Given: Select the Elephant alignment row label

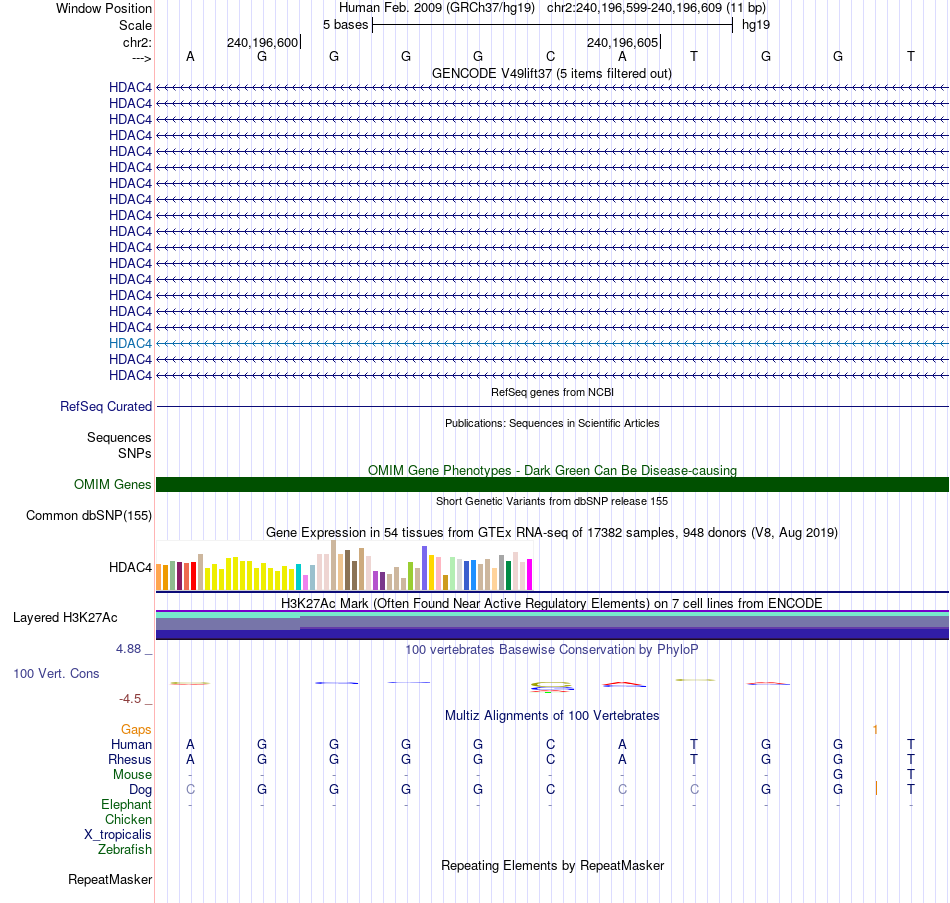Looking at the screenshot, I should 126,805.
